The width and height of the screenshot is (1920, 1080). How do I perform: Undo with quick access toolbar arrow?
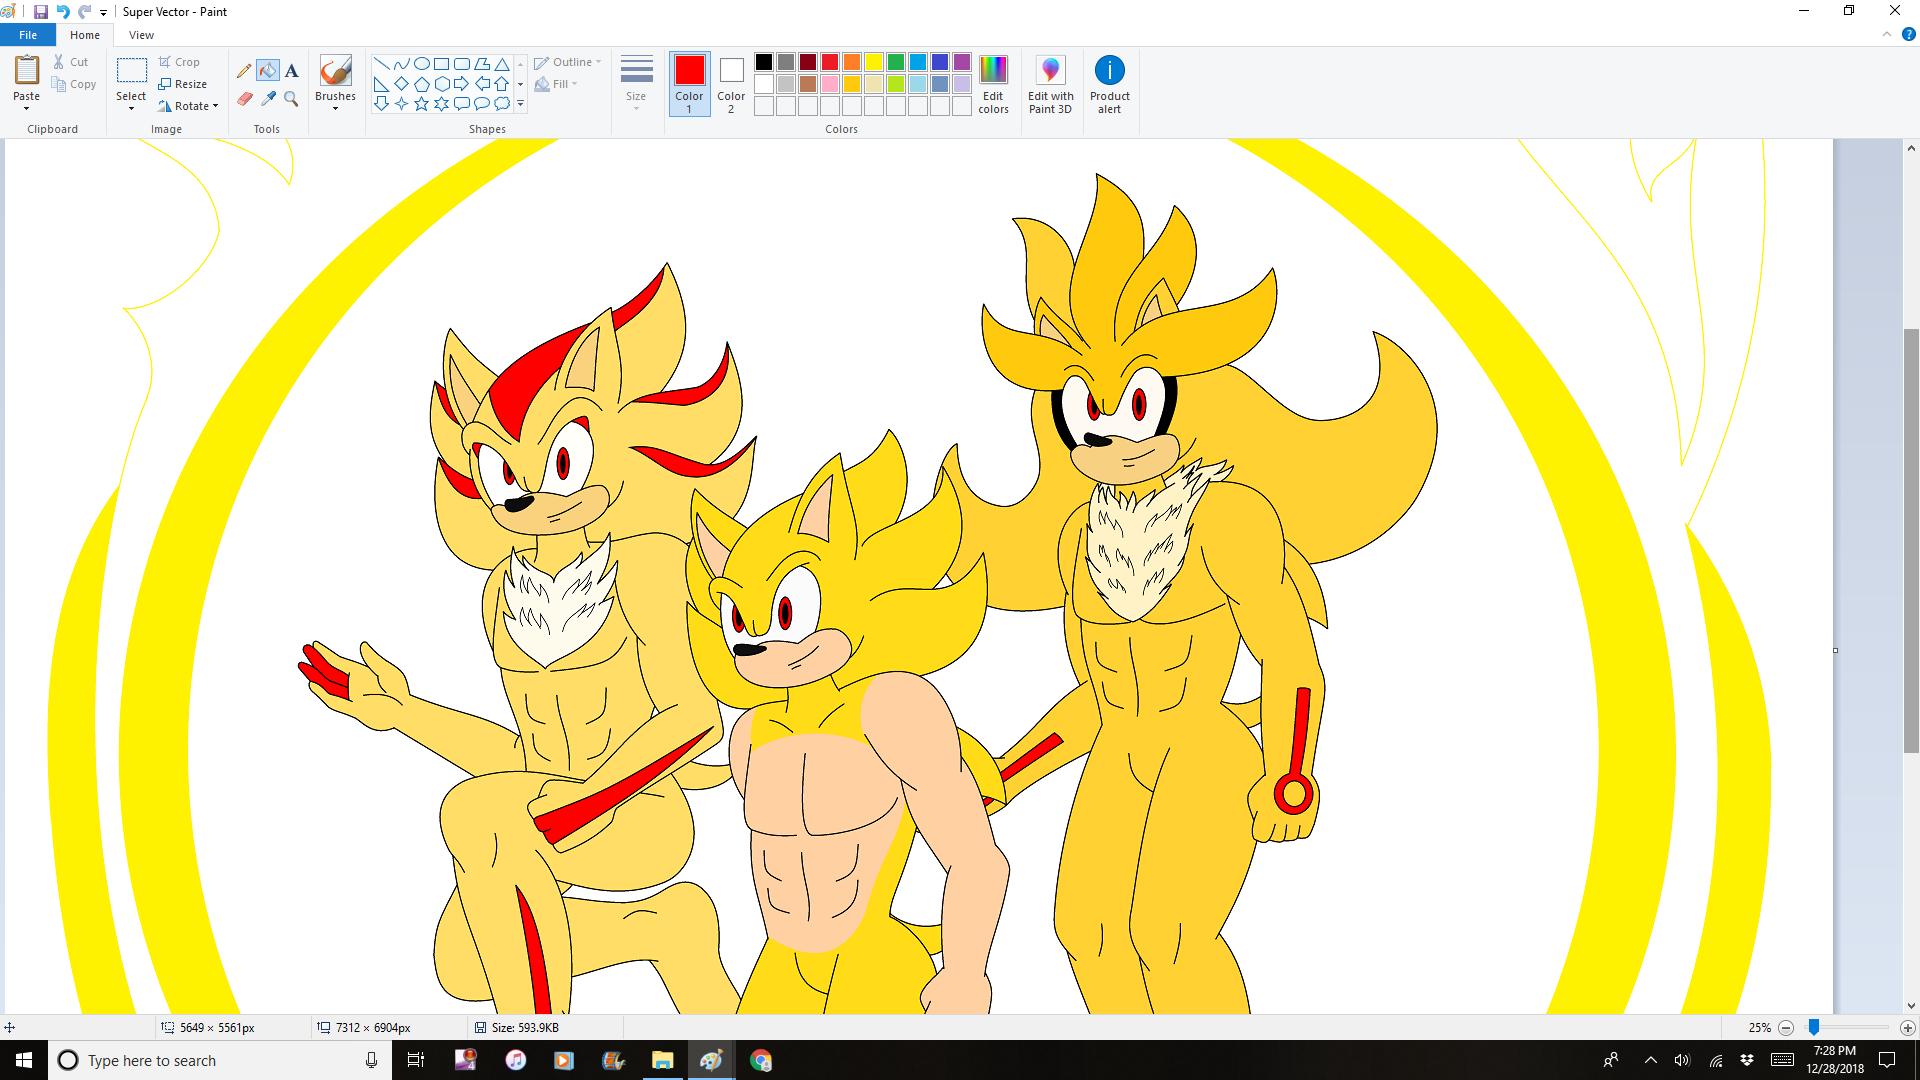tap(62, 12)
